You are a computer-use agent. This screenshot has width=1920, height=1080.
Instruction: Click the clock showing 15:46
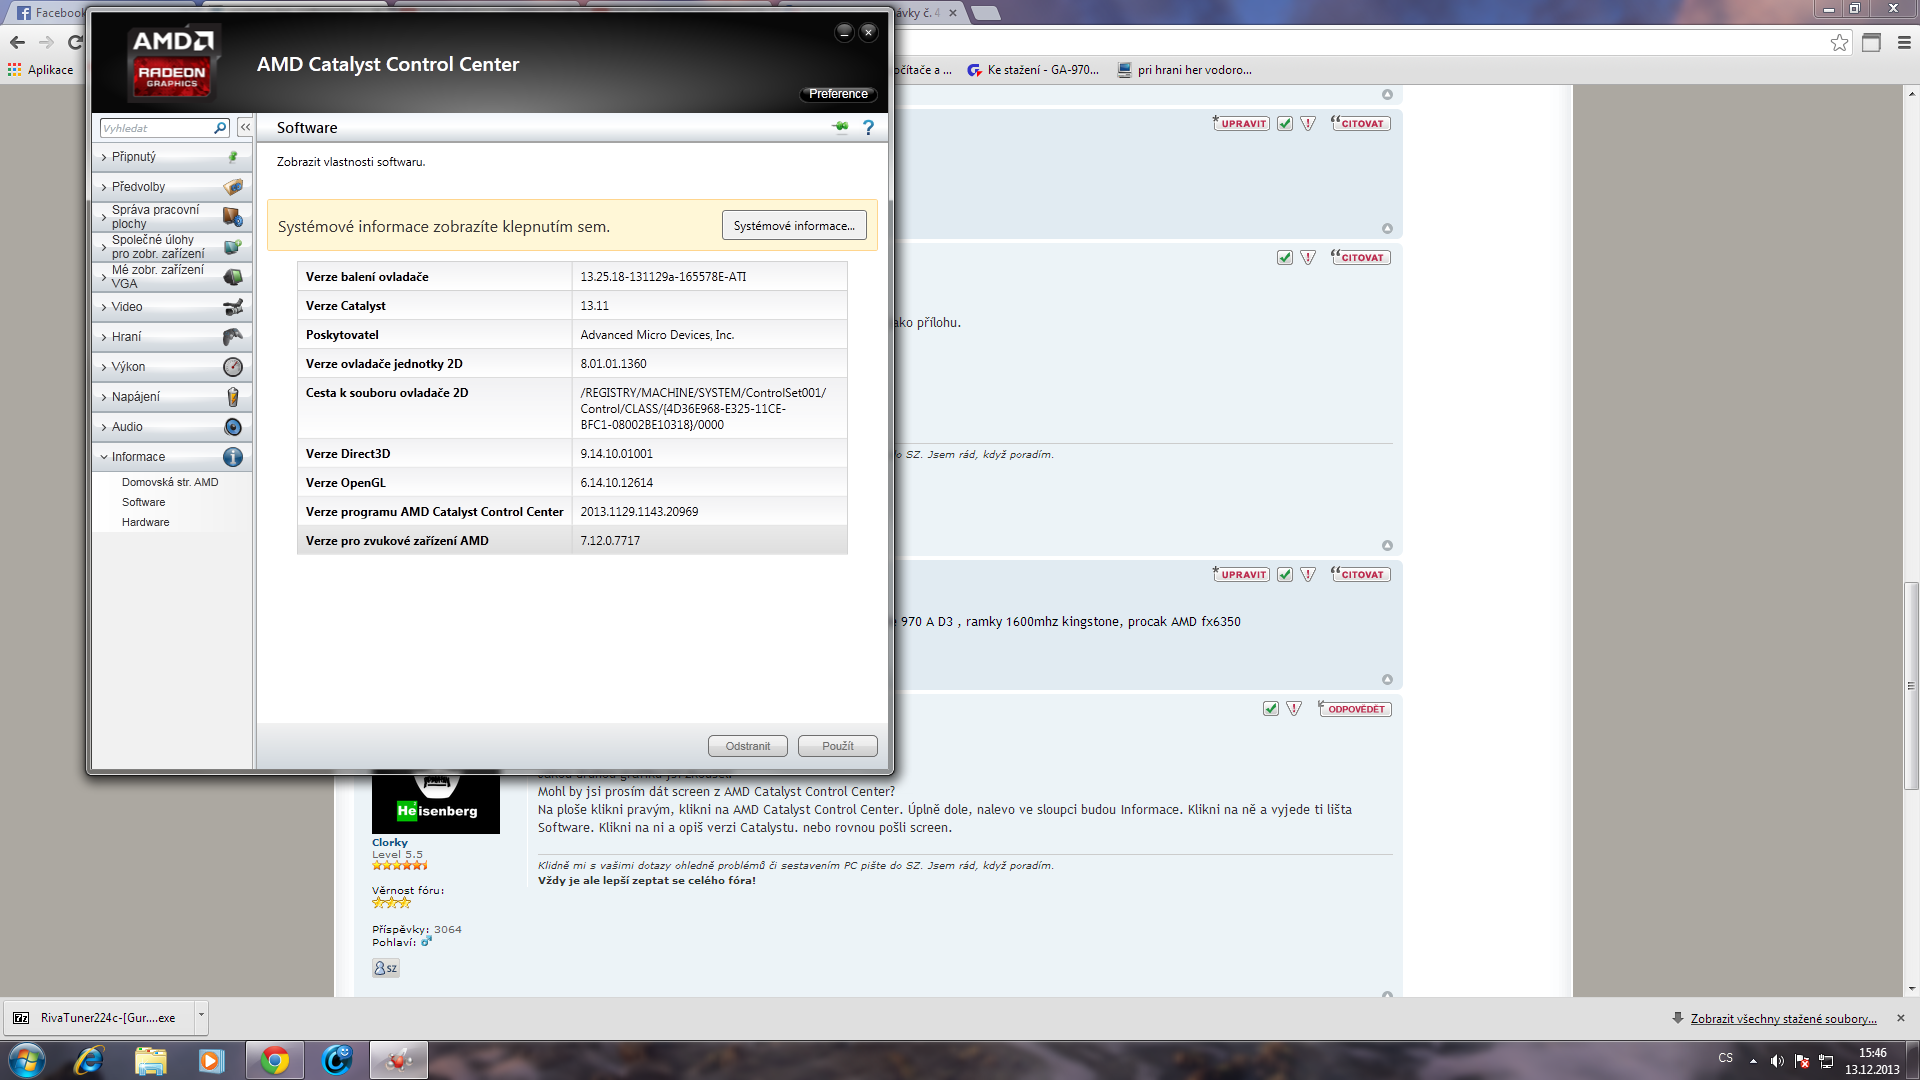pyautogui.click(x=1872, y=1053)
